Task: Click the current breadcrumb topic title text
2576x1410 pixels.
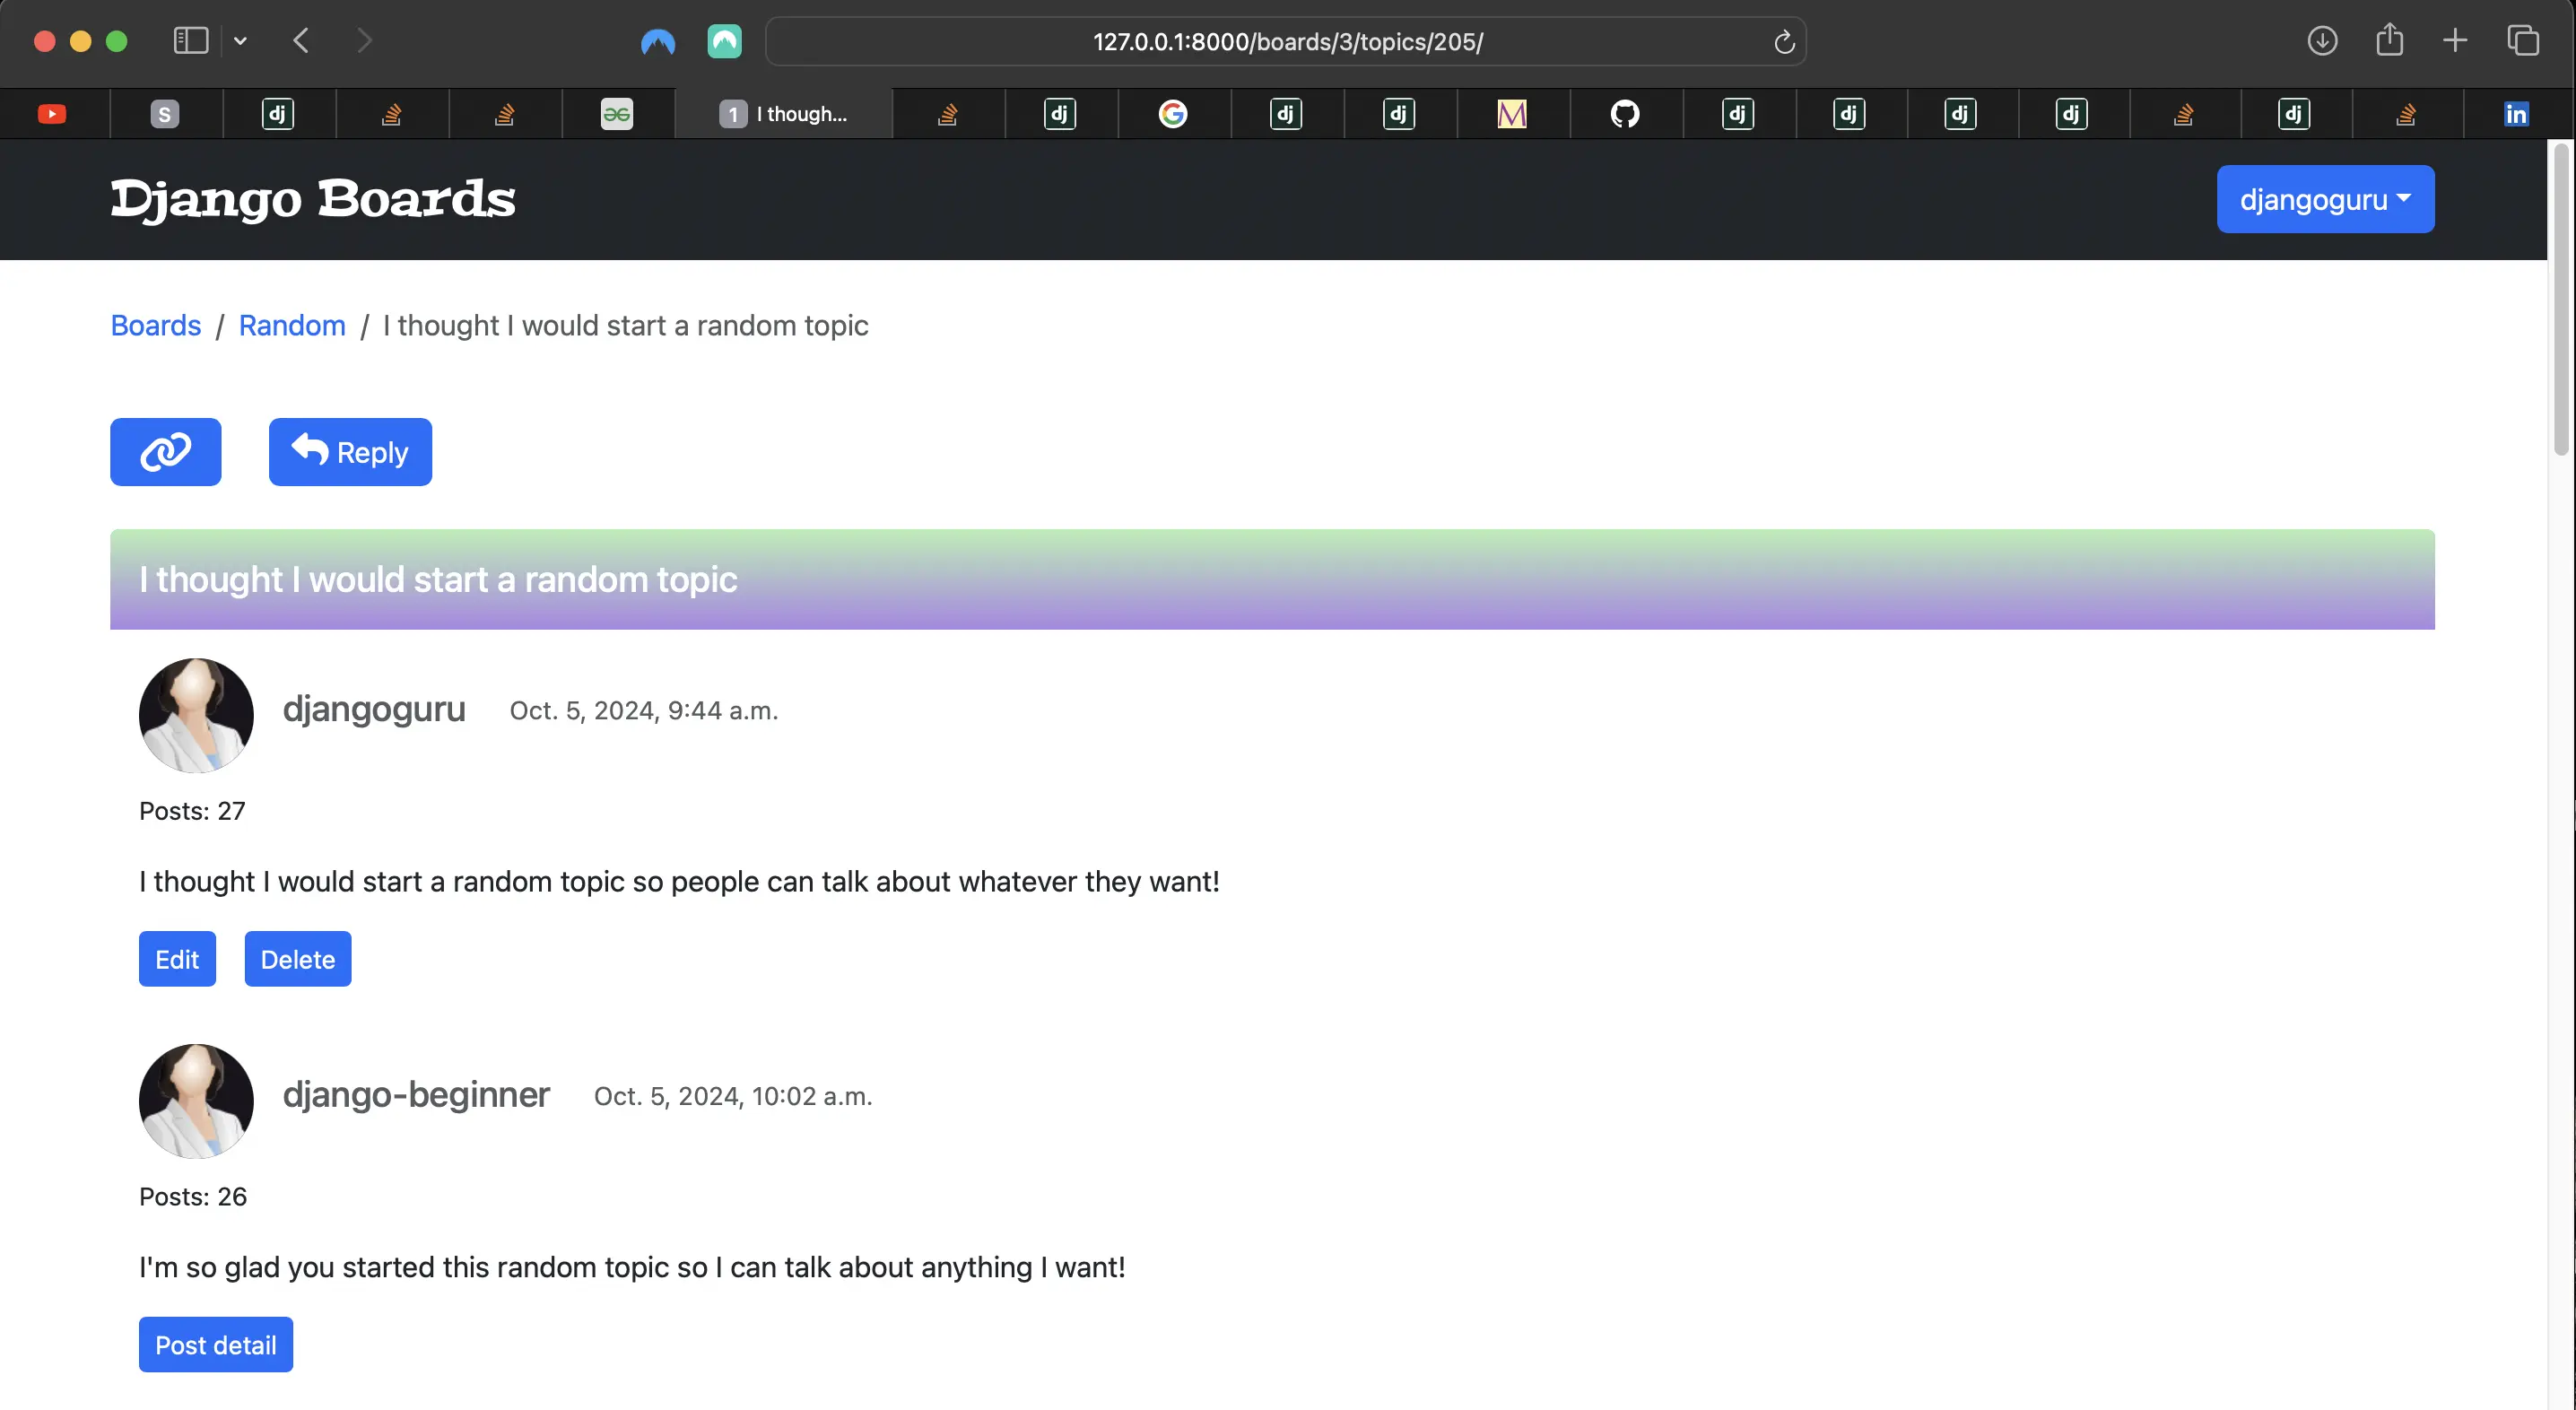Action: pyautogui.click(x=626, y=325)
